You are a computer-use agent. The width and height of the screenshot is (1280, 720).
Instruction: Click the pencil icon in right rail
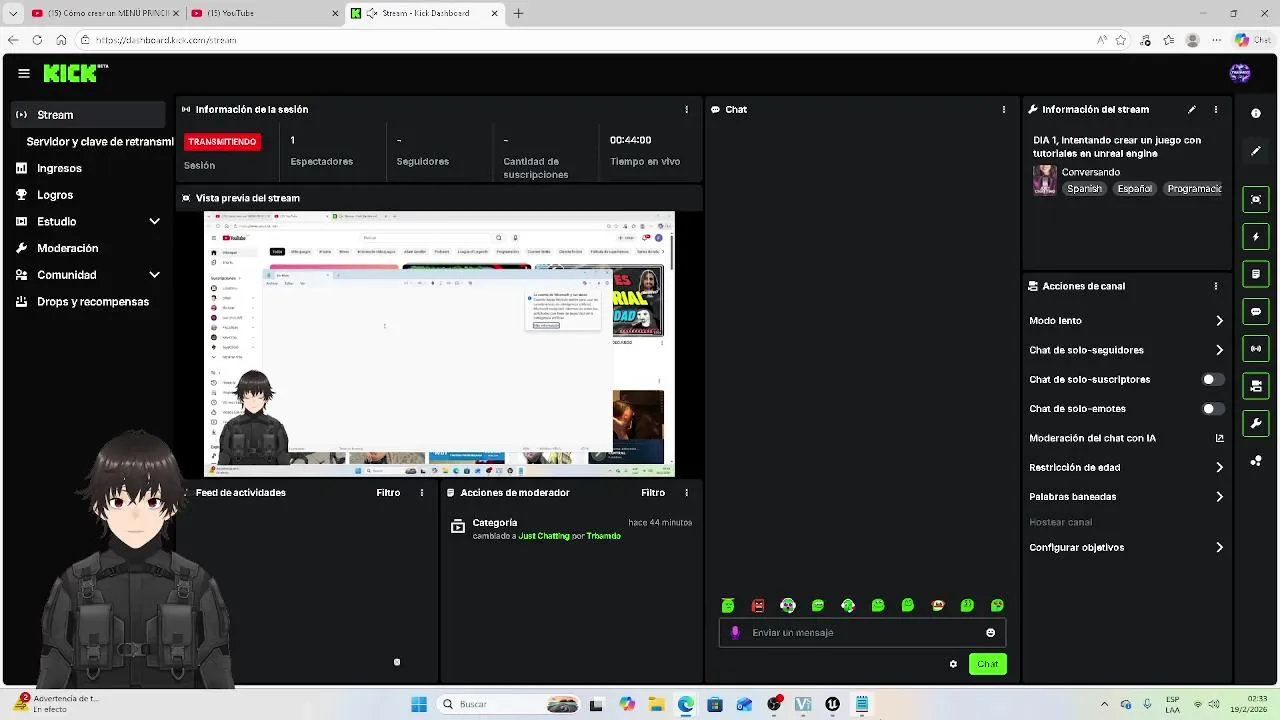[x=1256, y=151]
